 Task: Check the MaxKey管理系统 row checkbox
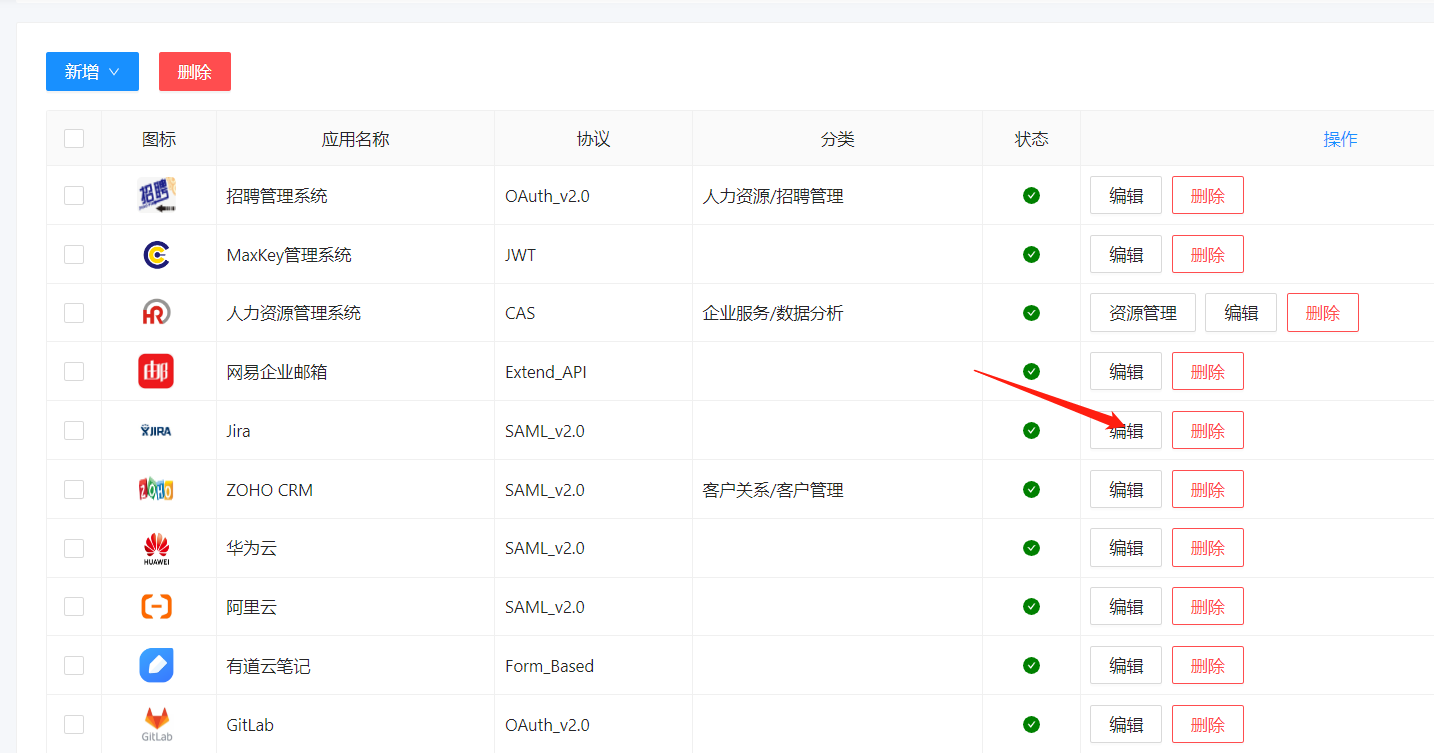point(74,254)
